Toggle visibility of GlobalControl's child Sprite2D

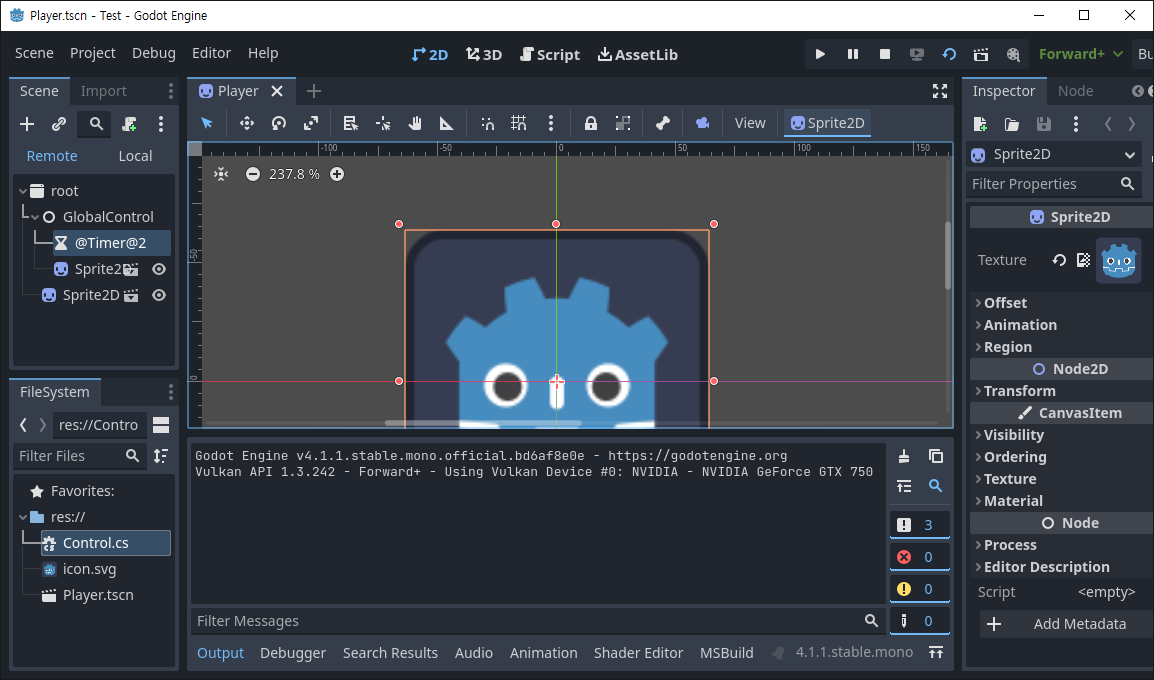(158, 269)
